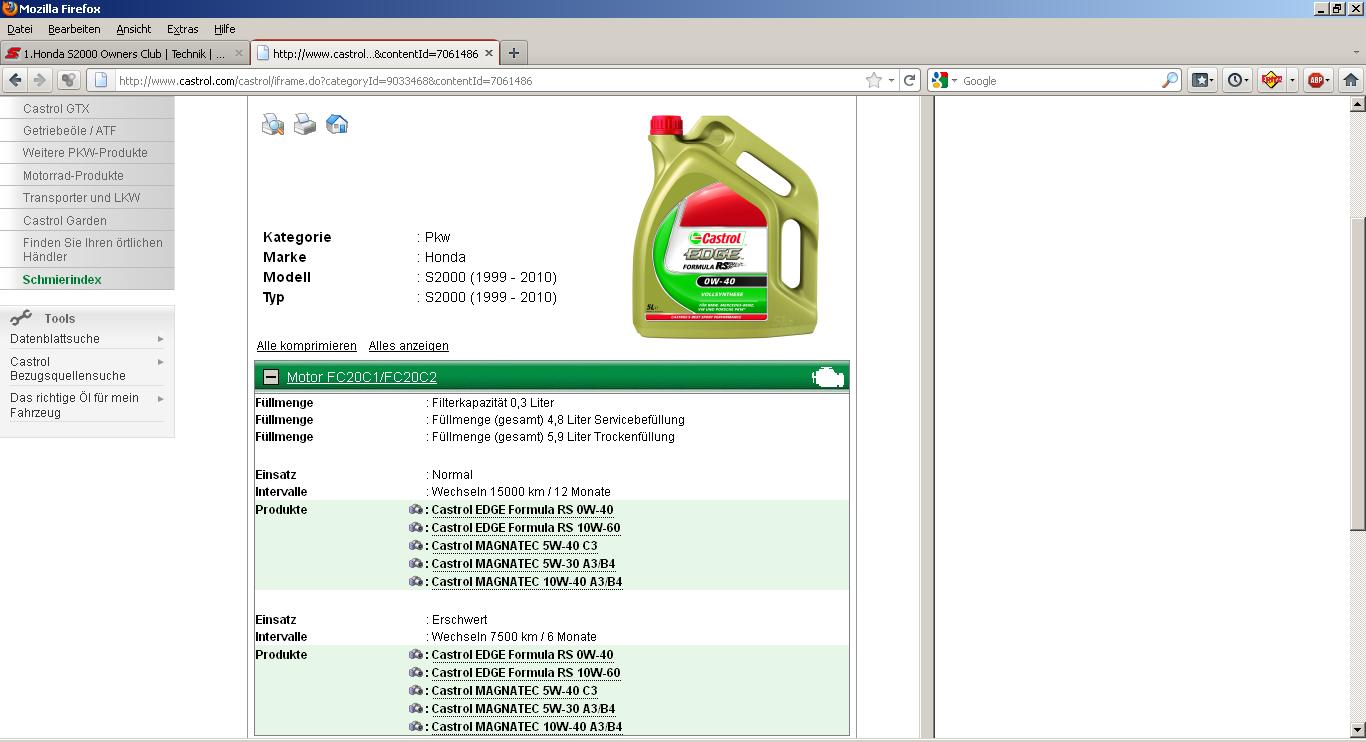Click the Google search input field
1366x742 pixels.
tap(1060, 80)
